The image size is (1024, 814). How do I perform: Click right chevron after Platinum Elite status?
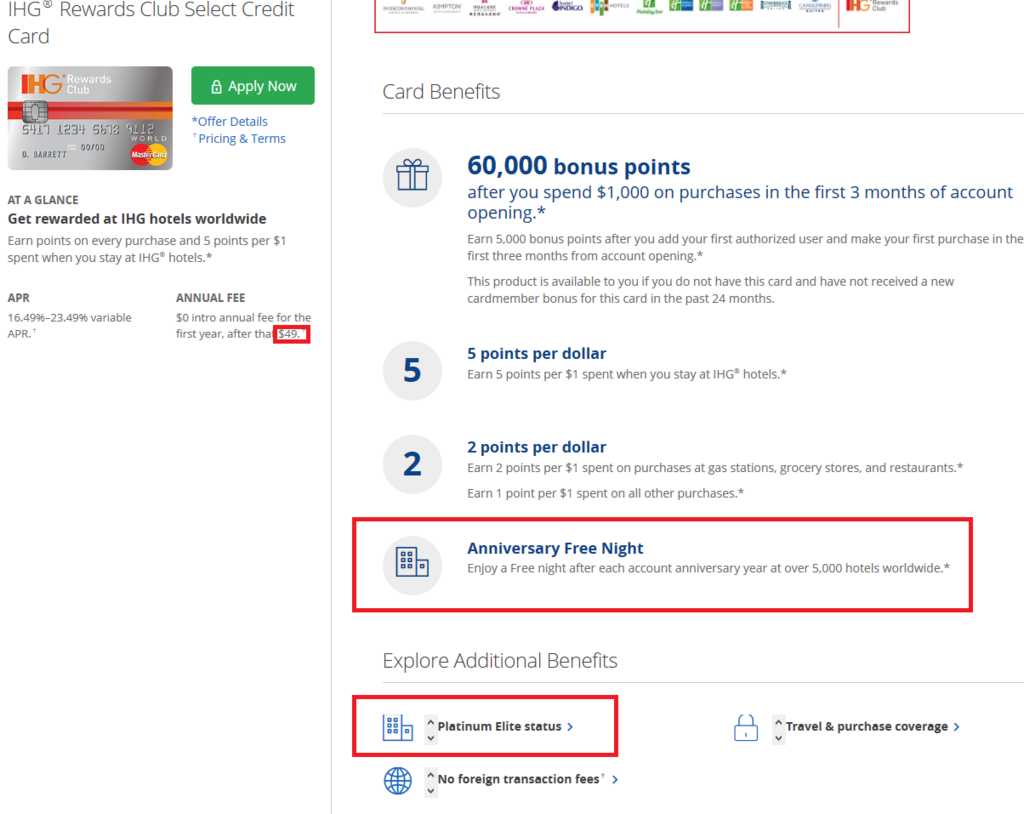[x=570, y=726]
